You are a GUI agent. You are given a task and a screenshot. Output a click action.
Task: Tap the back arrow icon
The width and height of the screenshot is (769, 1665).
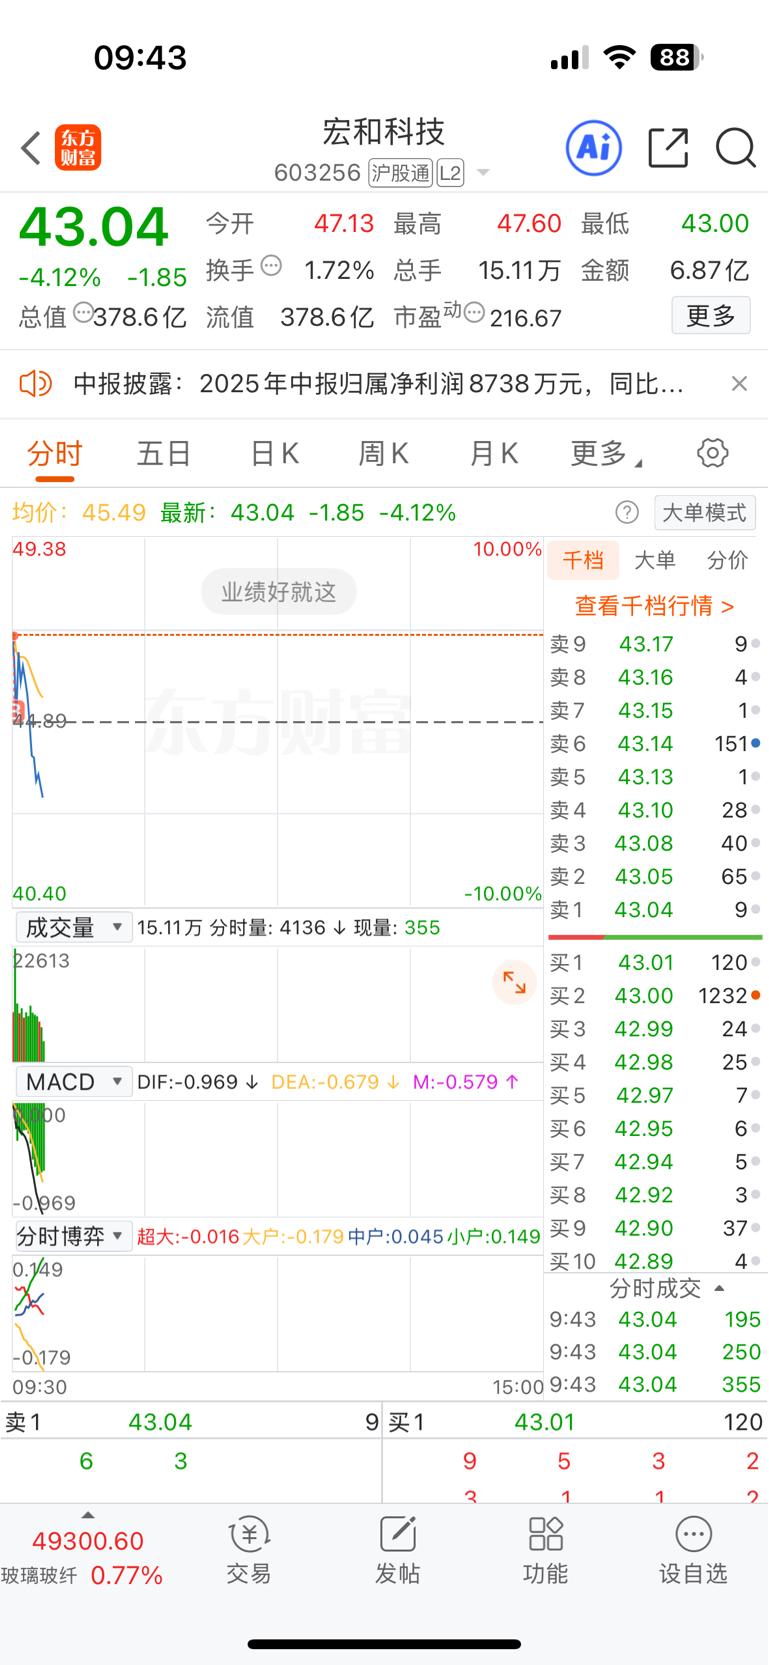tap(31, 148)
